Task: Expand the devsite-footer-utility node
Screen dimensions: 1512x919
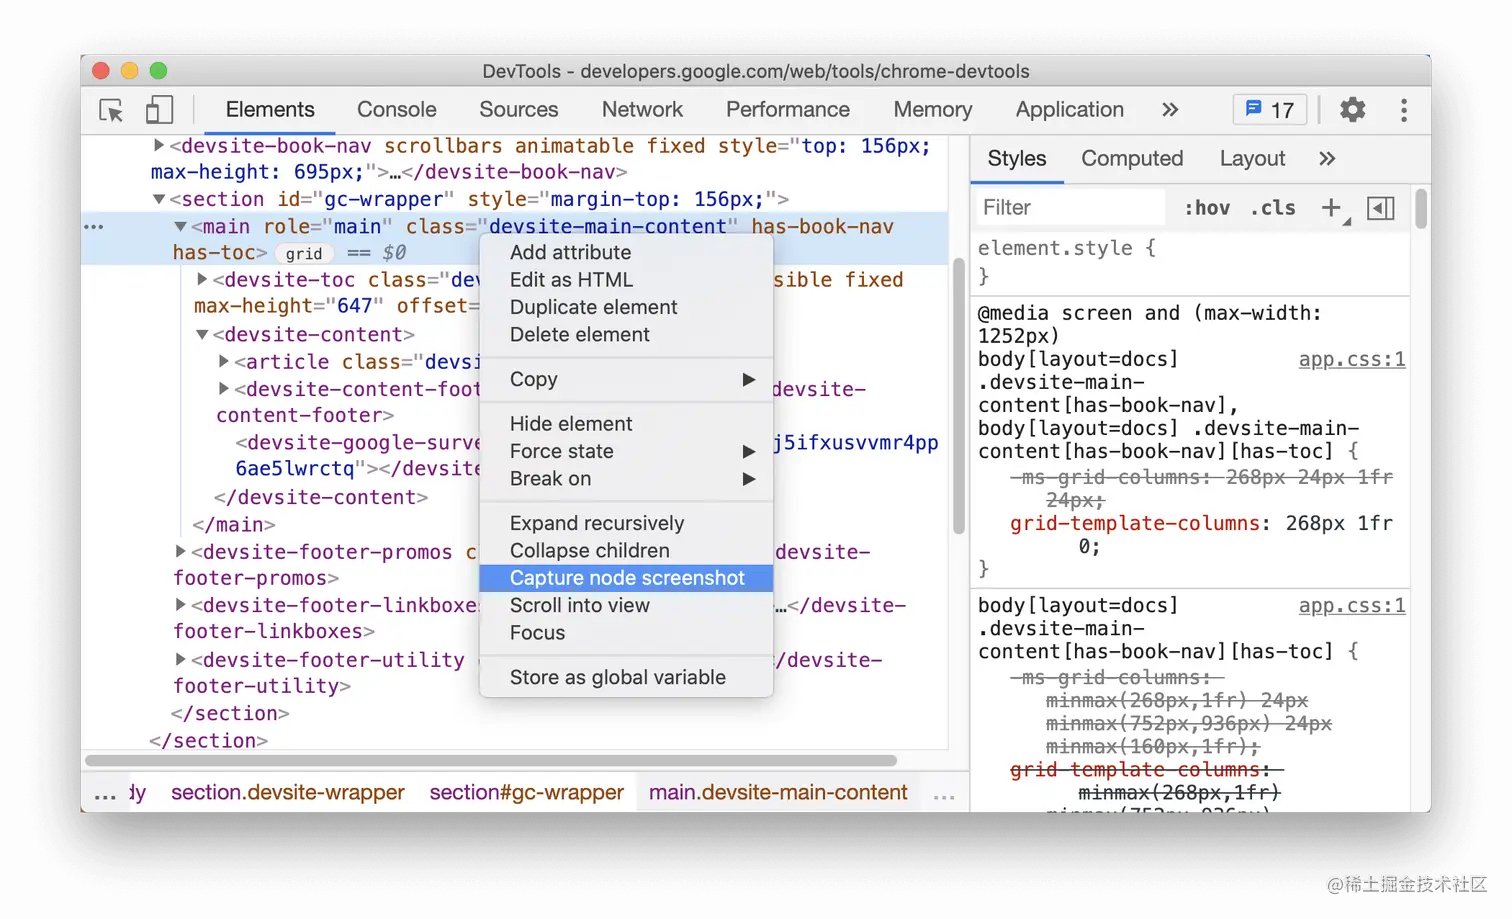Action: tap(180, 659)
